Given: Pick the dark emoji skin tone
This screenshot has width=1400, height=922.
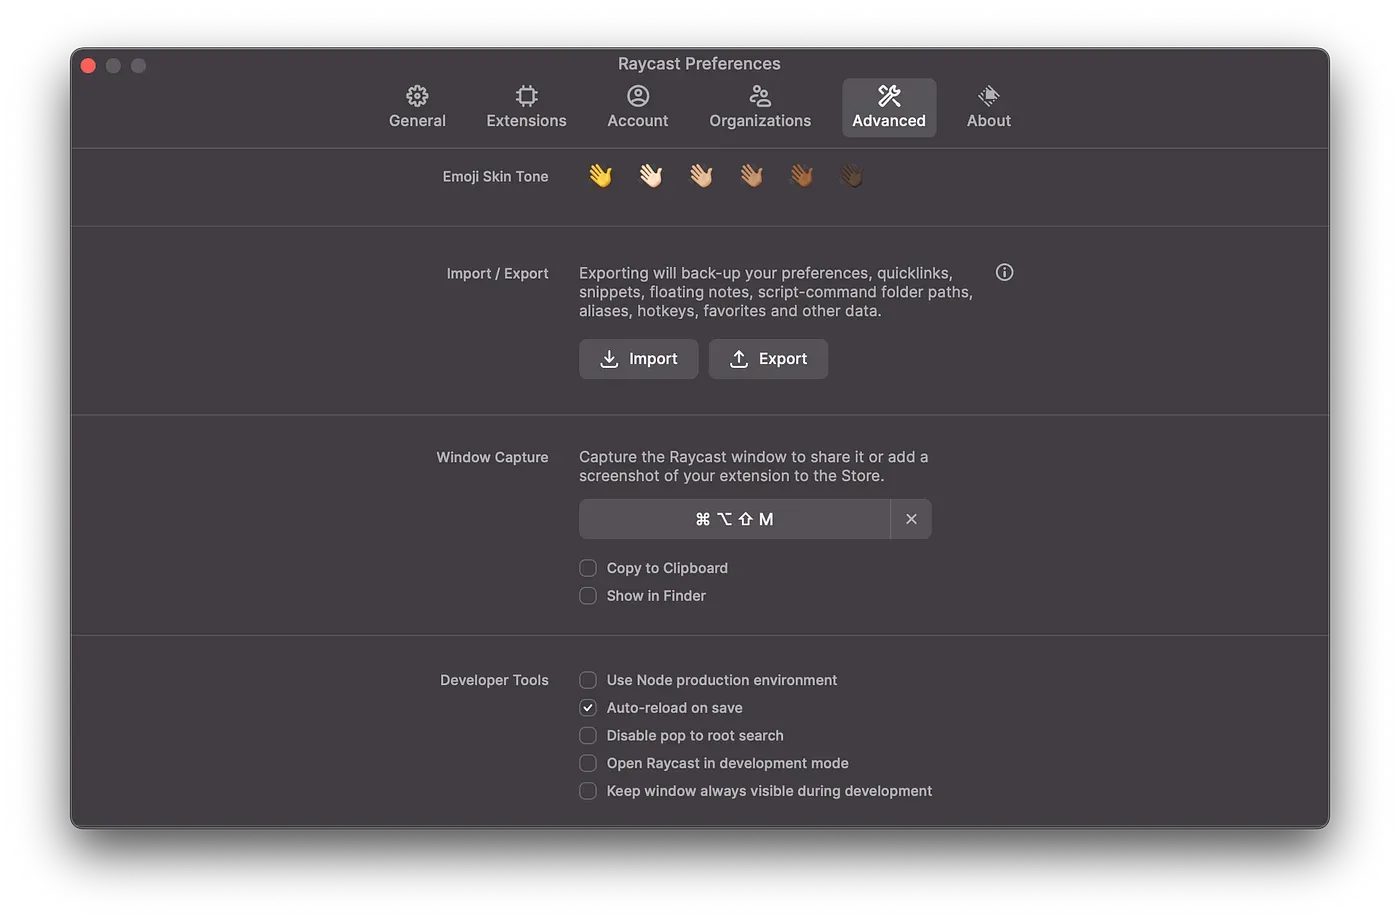Looking at the screenshot, I should pyautogui.click(x=851, y=176).
